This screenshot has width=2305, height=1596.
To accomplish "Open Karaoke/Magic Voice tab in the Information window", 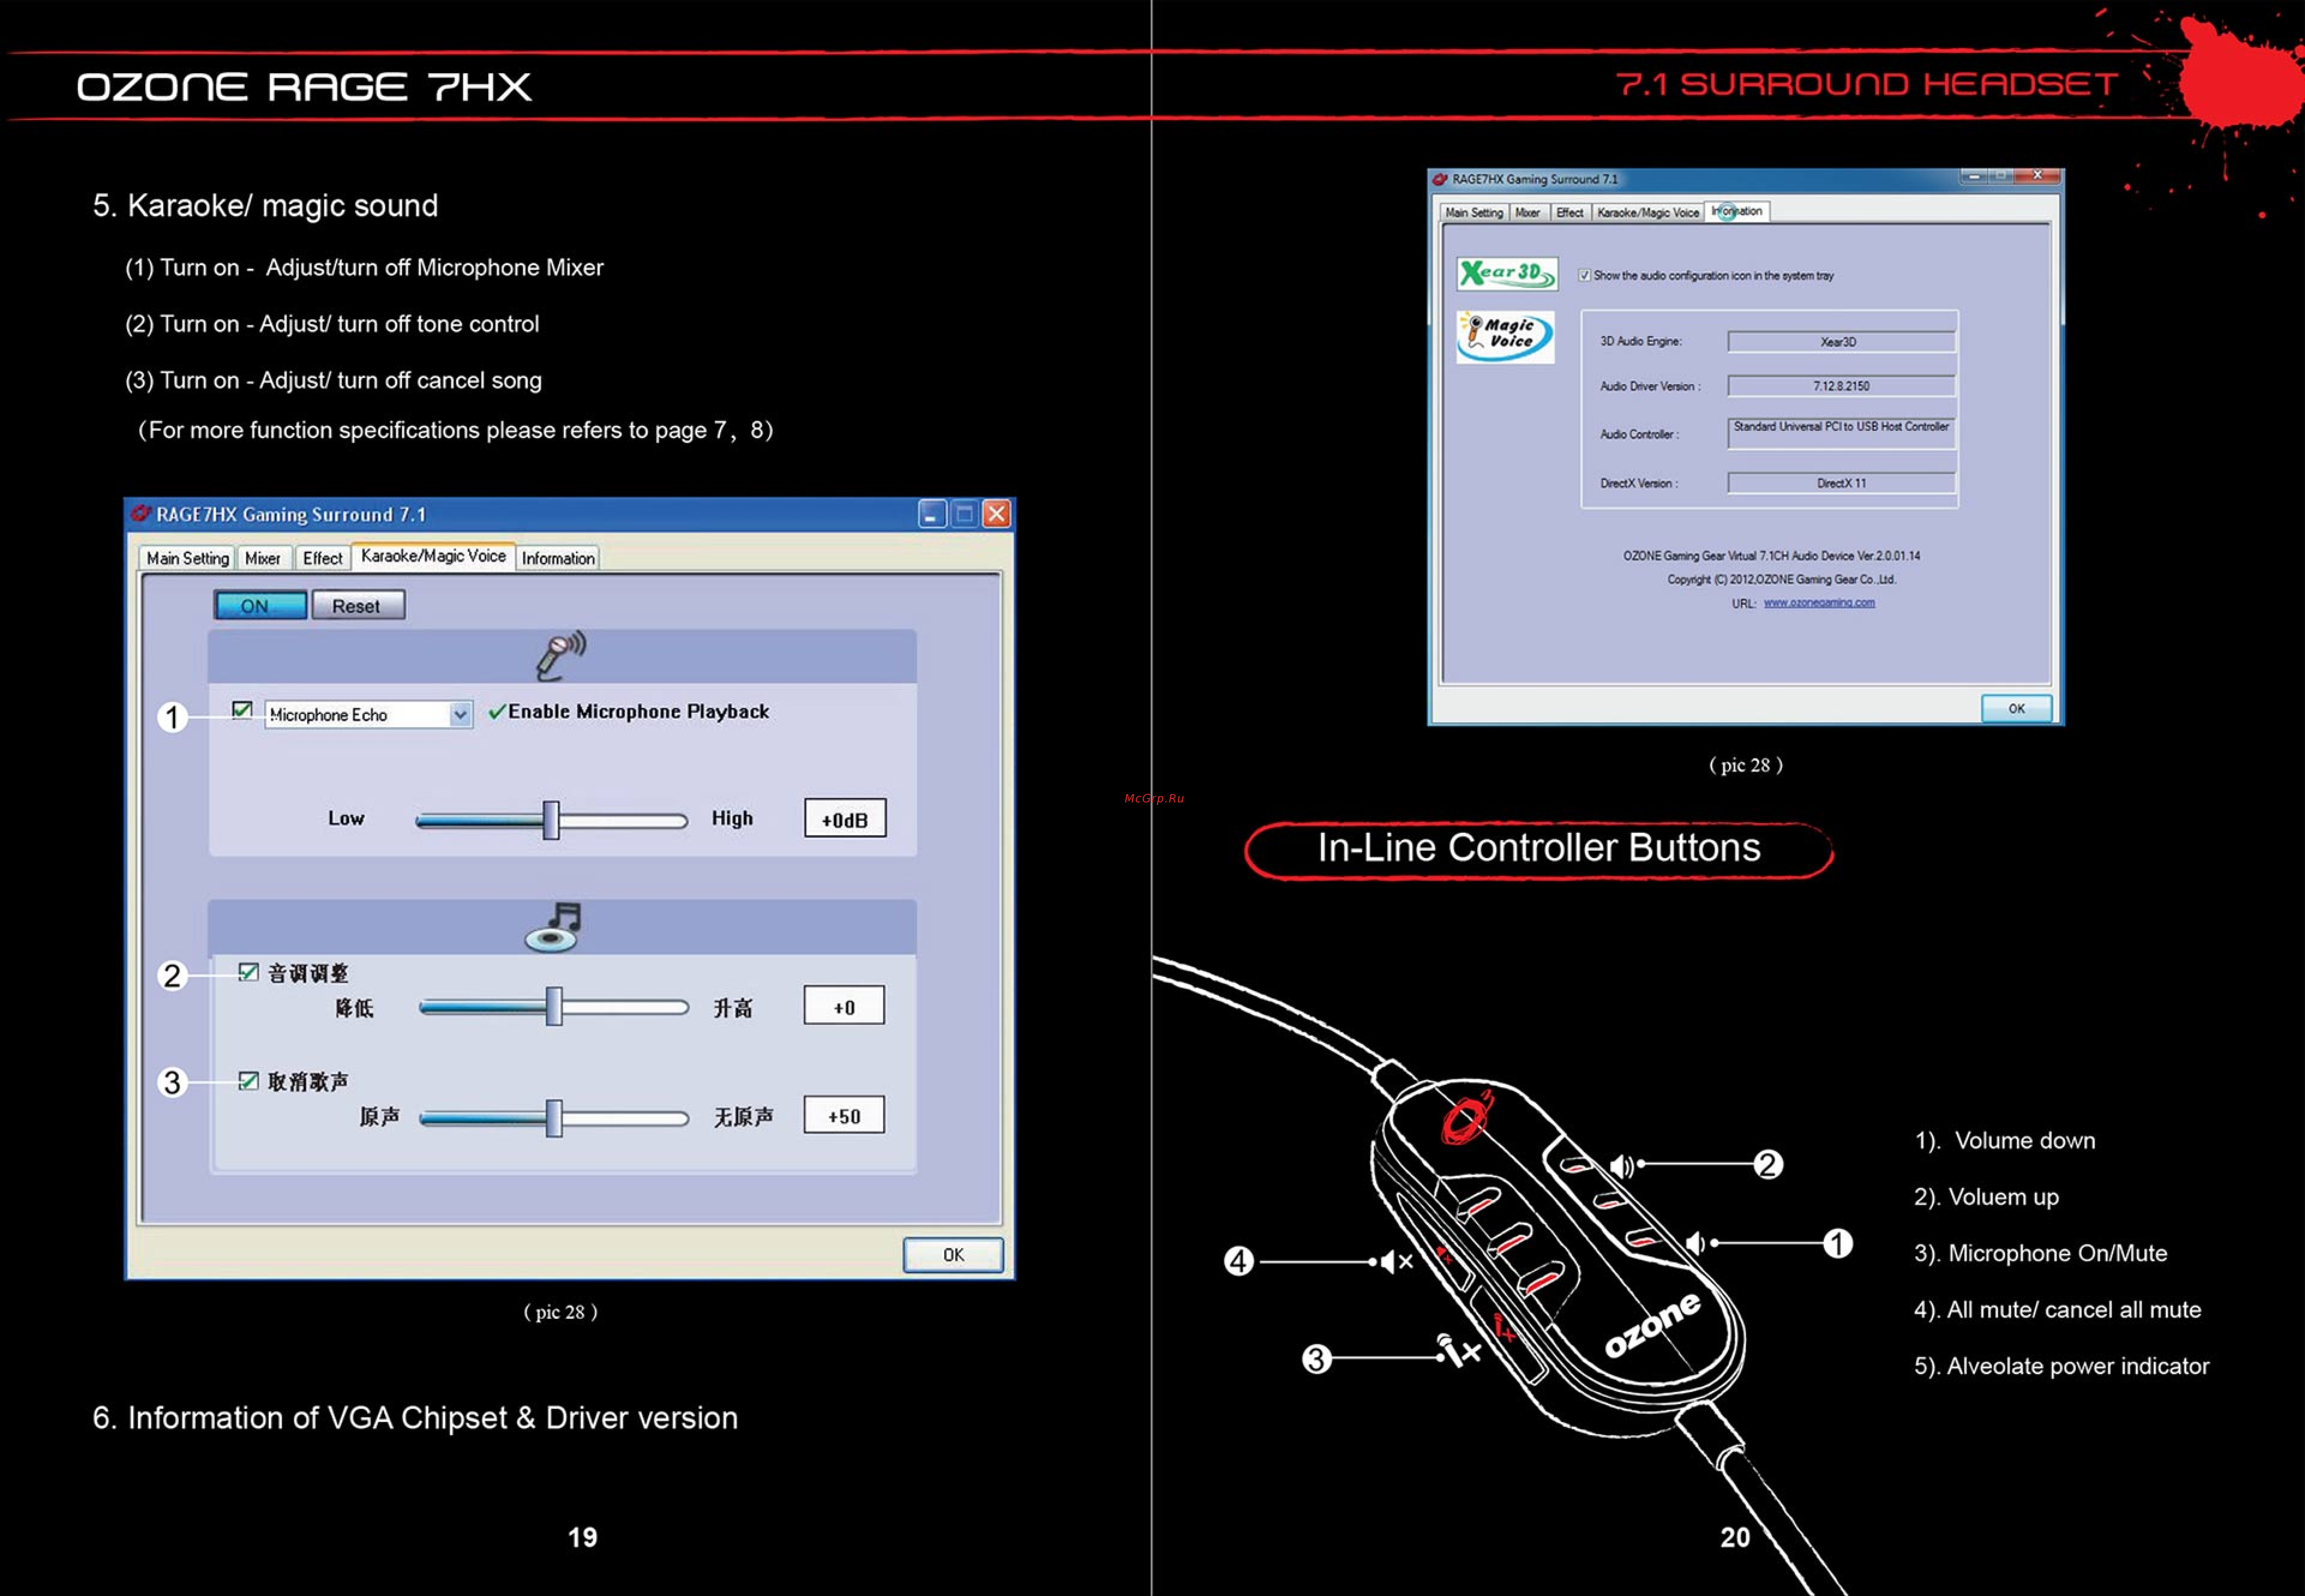I will click(1648, 213).
